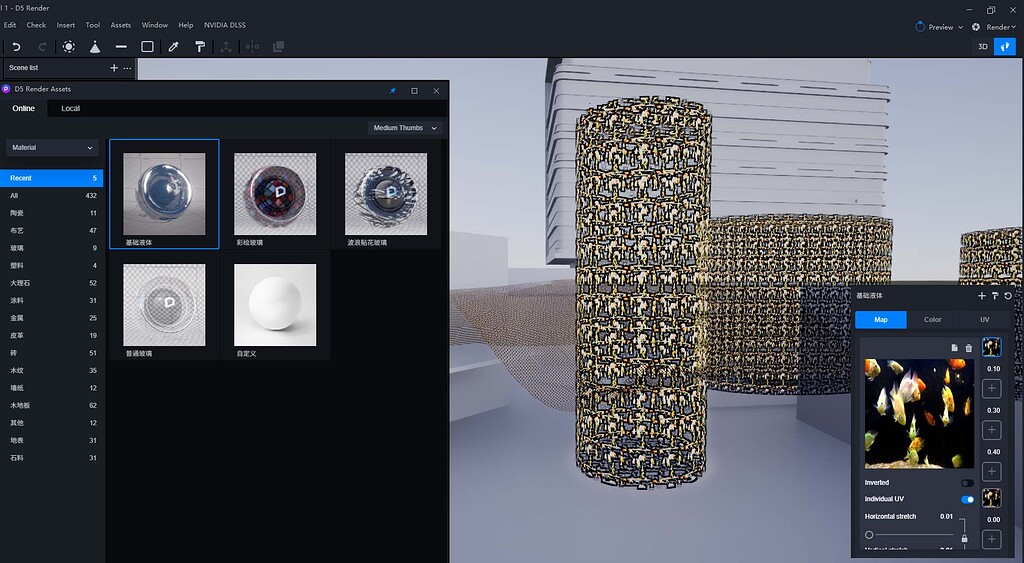Image resolution: width=1024 pixels, height=563 pixels.
Task: Select the 彩绘玻璃 material thumbnail
Action: (x=275, y=194)
